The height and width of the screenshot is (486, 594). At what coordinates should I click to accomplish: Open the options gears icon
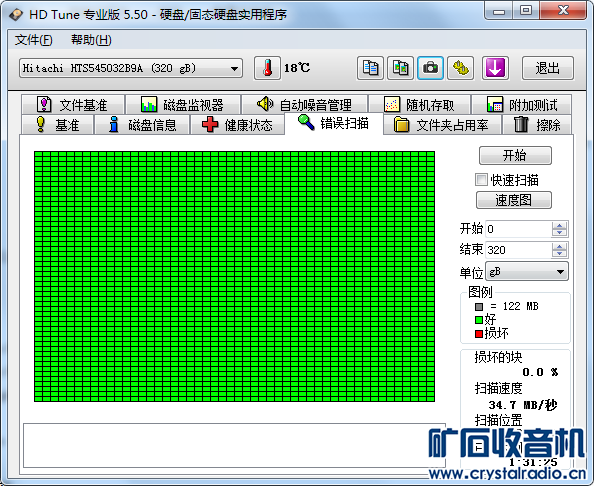(x=460, y=68)
